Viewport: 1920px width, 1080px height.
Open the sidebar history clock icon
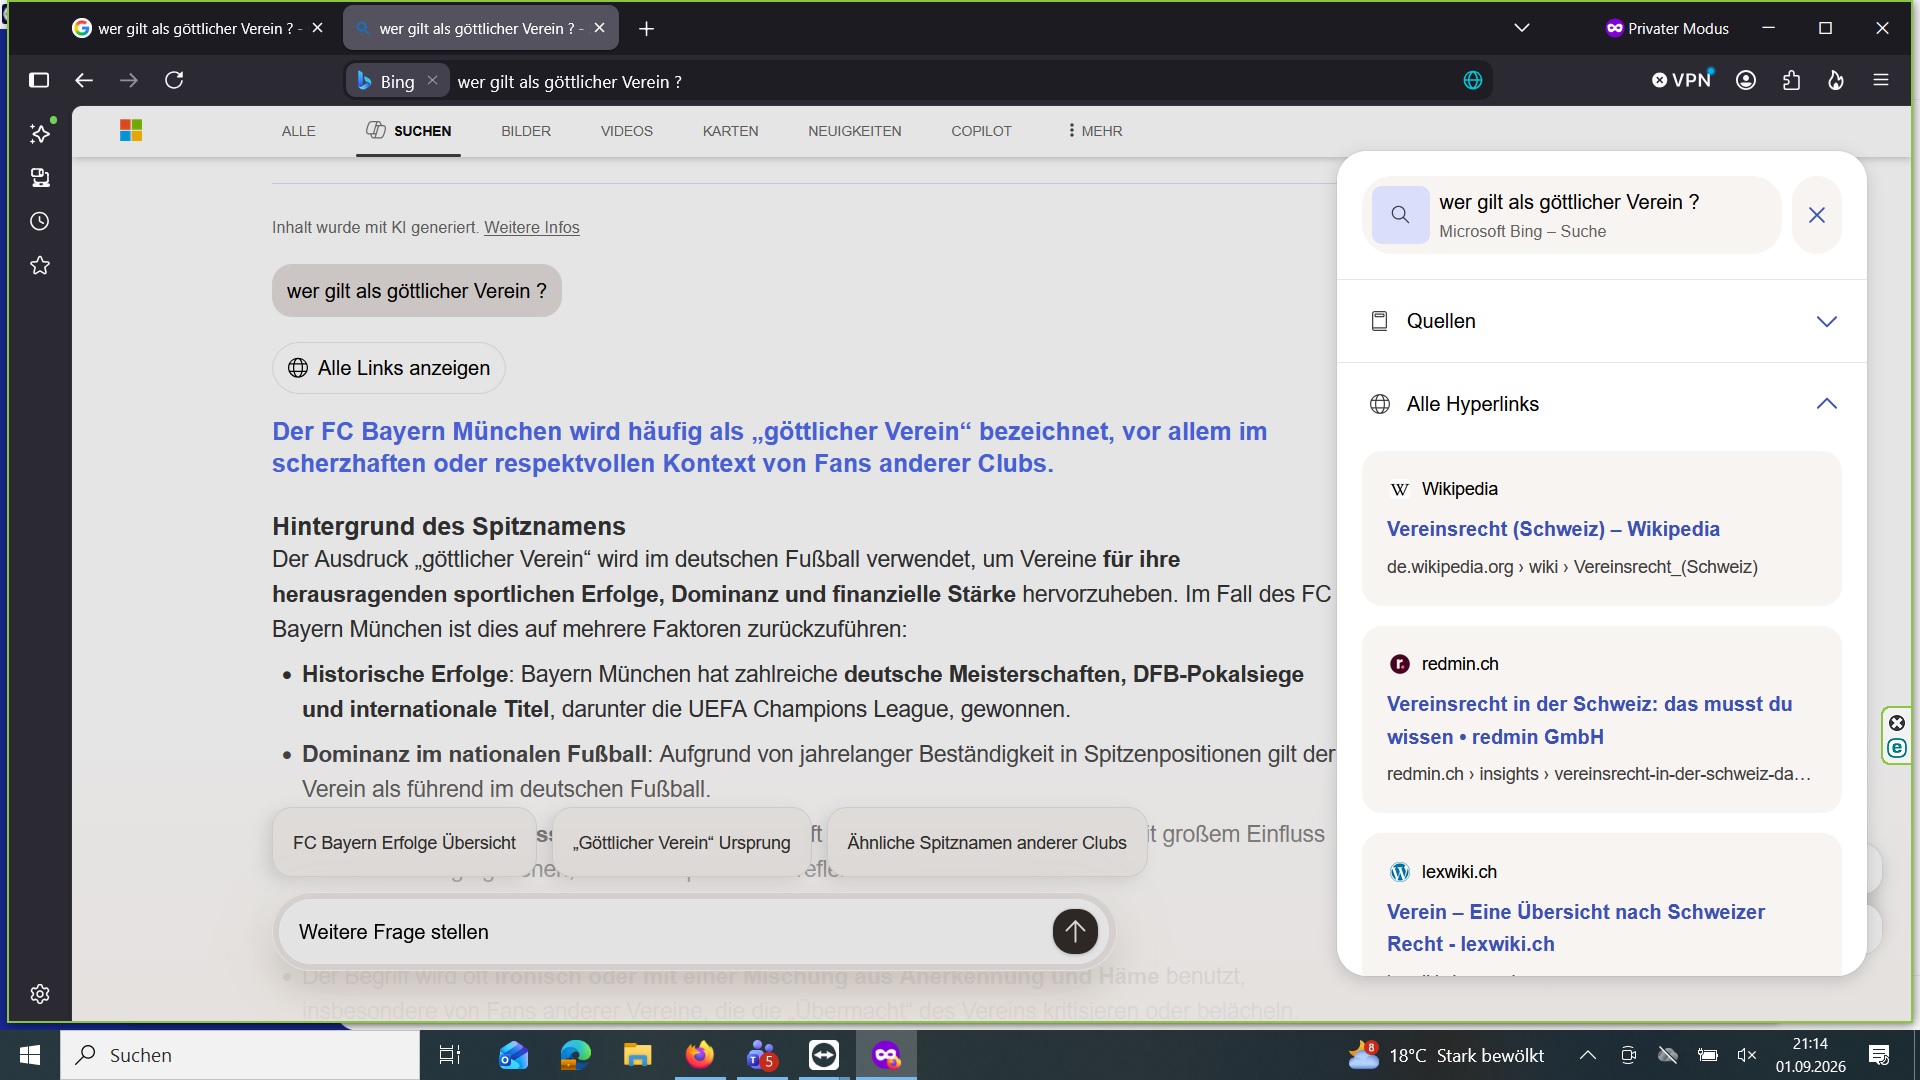coord(40,221)
